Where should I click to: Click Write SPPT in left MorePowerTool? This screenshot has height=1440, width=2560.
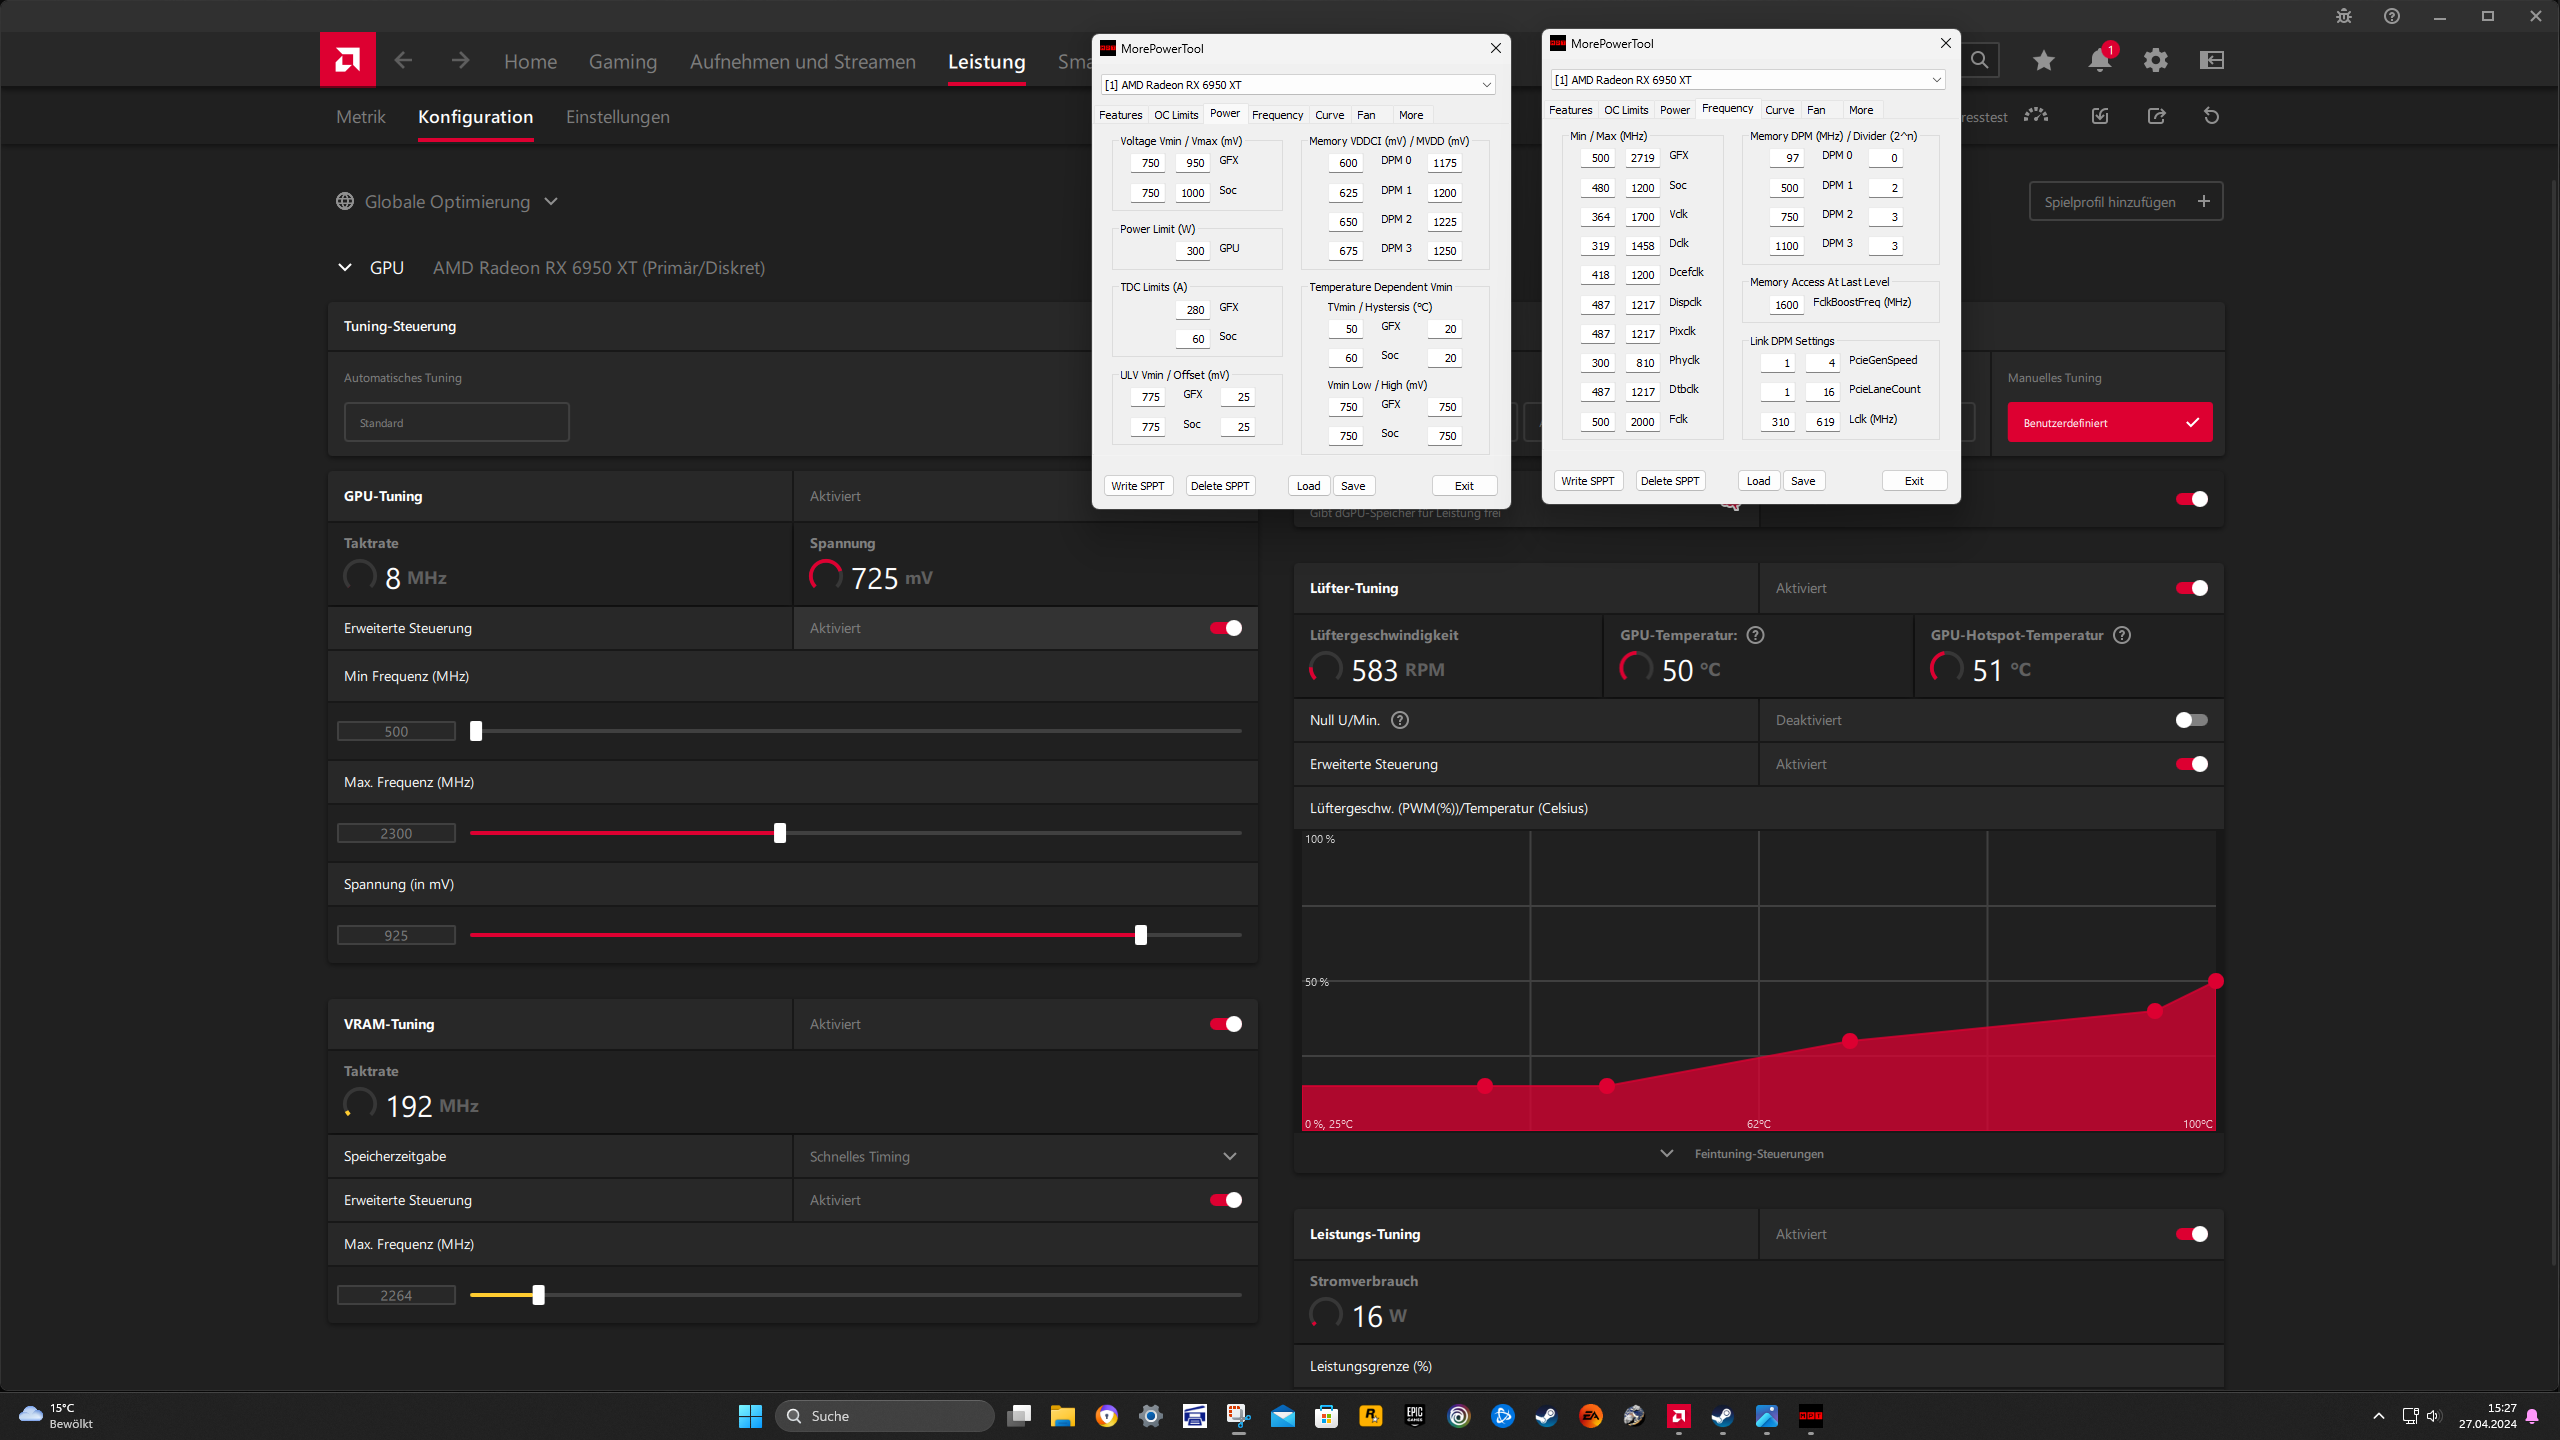pyautogui.click(x=1137, y=486)
